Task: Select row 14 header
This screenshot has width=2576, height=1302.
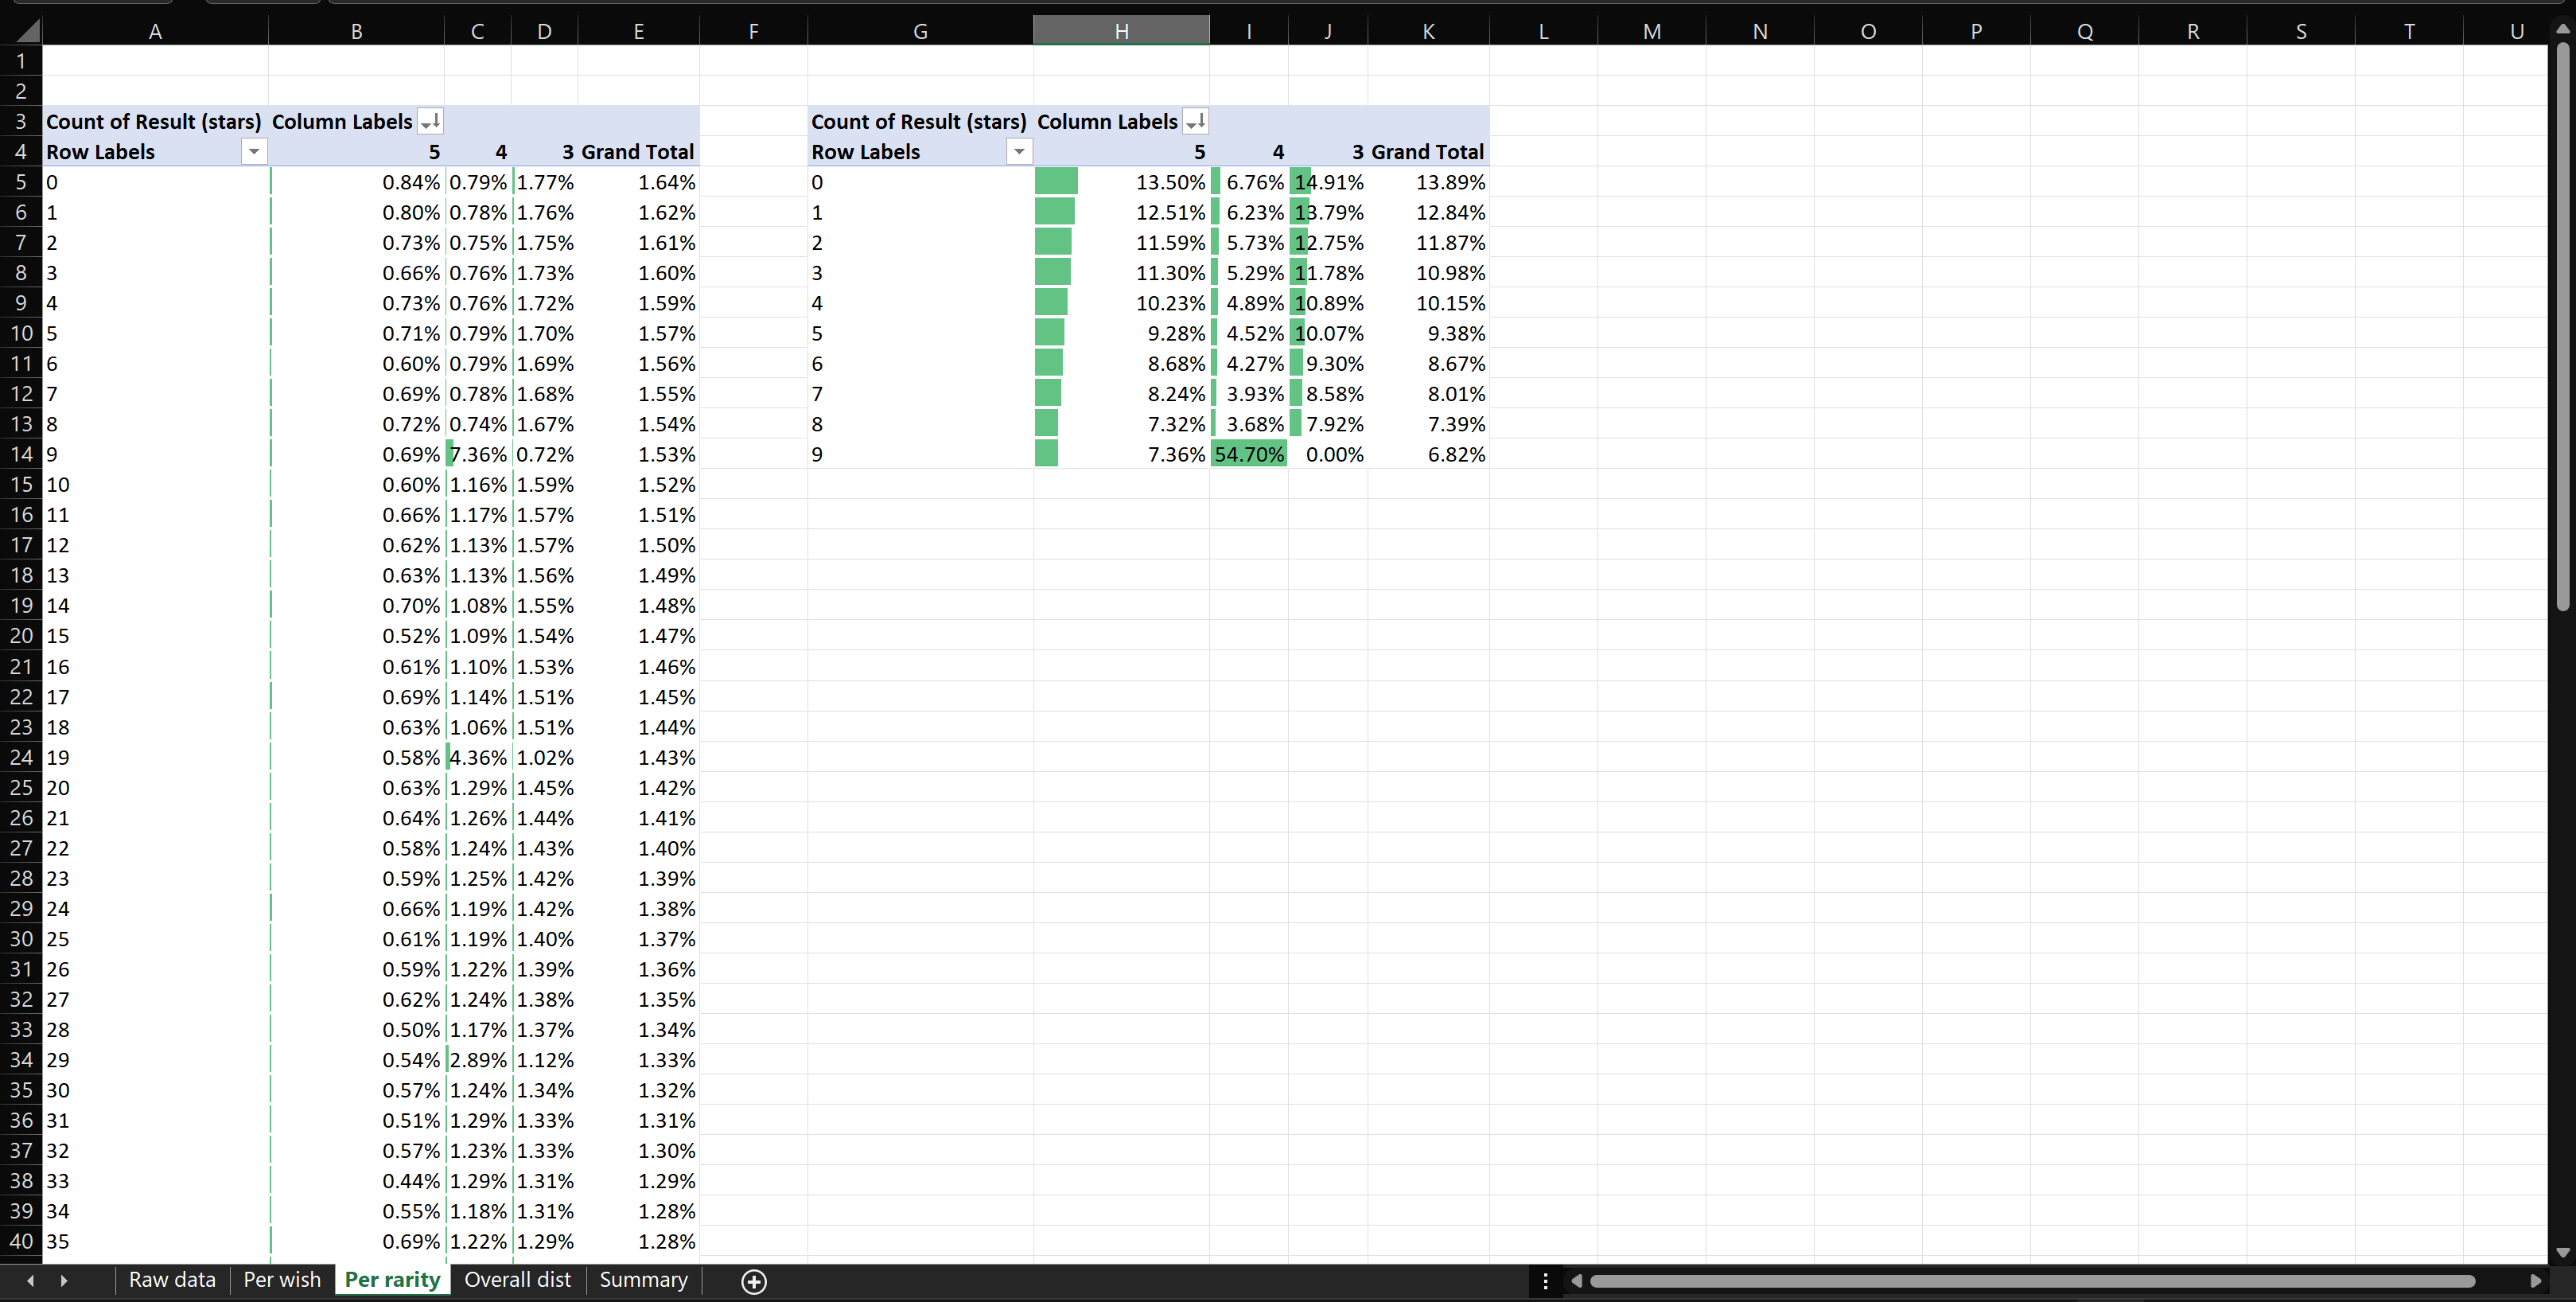Action: click(21, 454)
